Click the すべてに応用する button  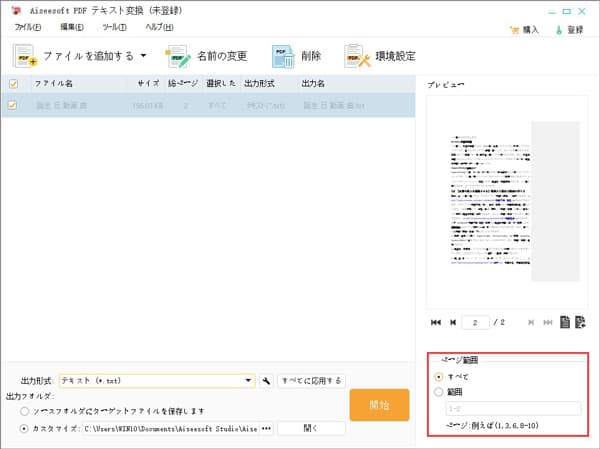311,380
